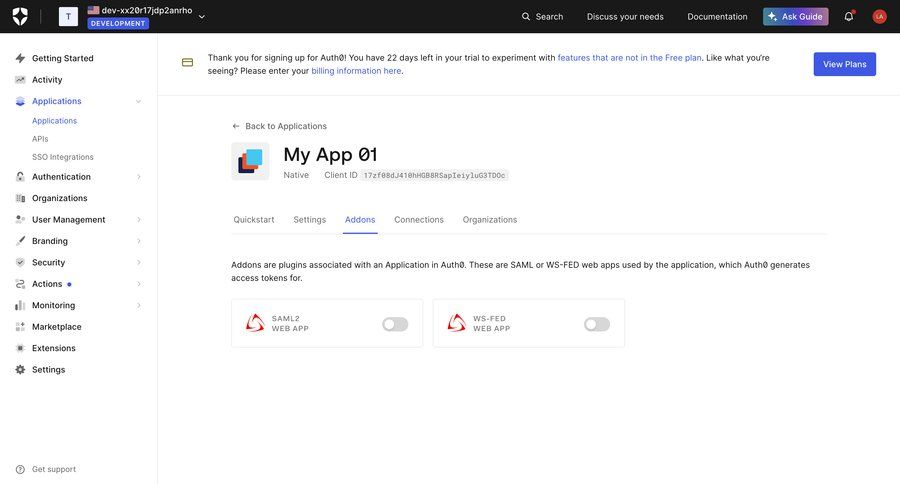Click the Getting Started lightning icon
Image resolution: width=900 pixels, height=484 pixels.
pos(20,58)
